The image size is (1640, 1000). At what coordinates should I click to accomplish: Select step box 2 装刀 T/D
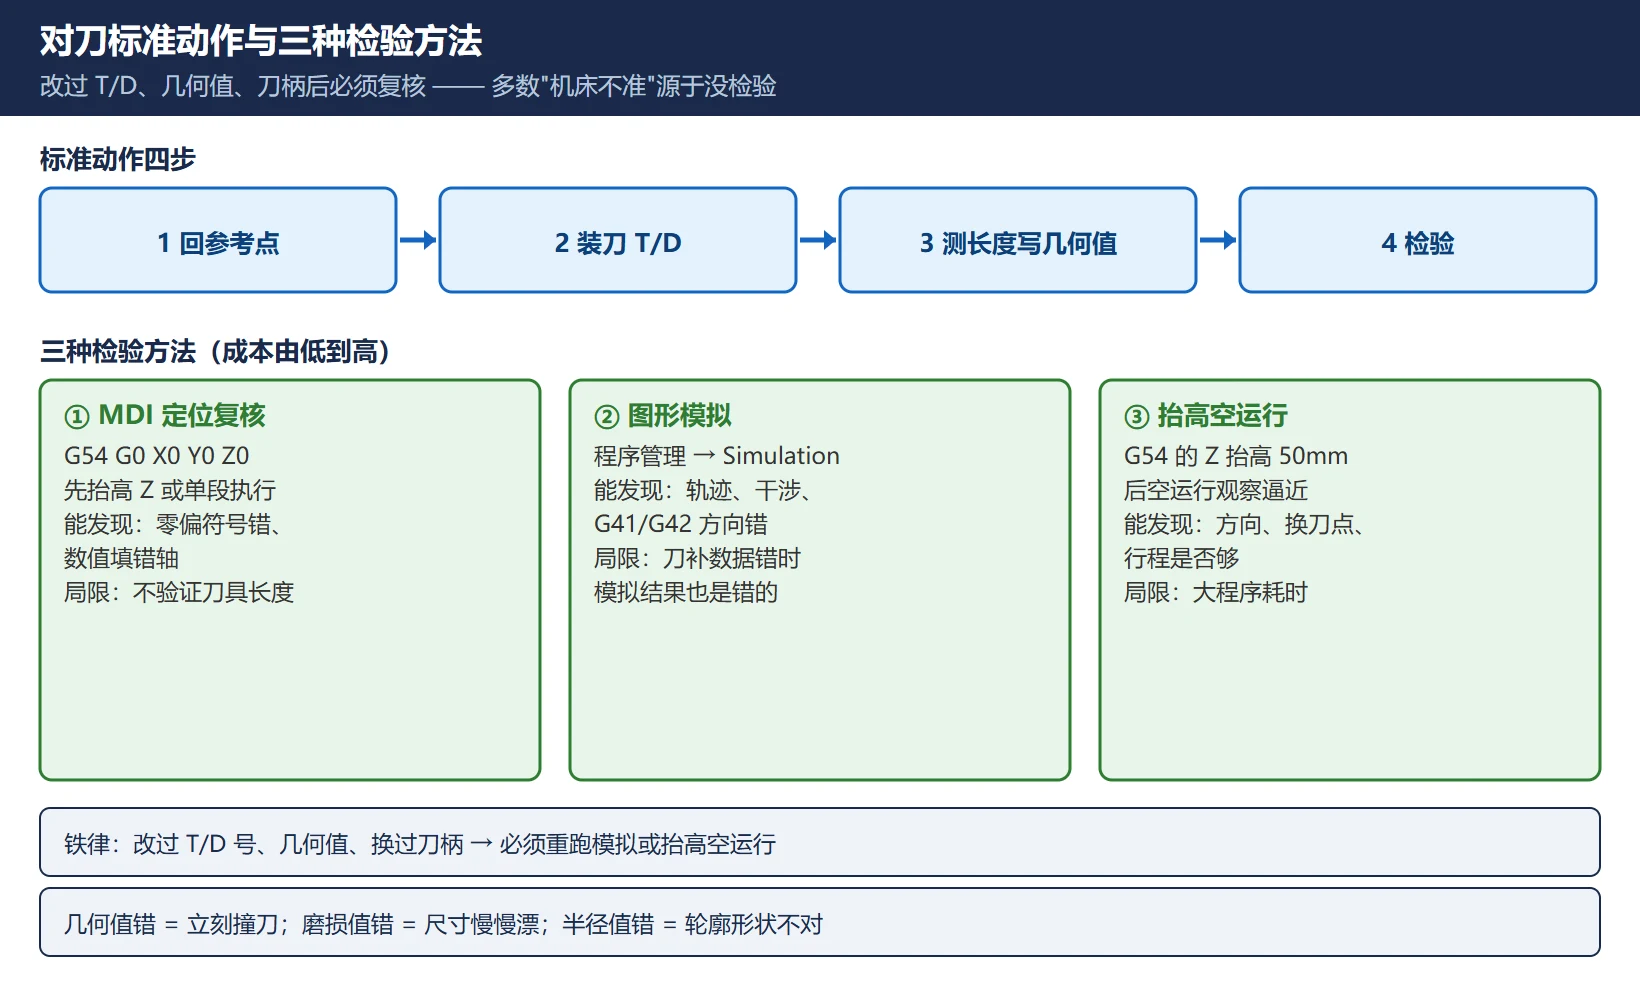[618, 240]
